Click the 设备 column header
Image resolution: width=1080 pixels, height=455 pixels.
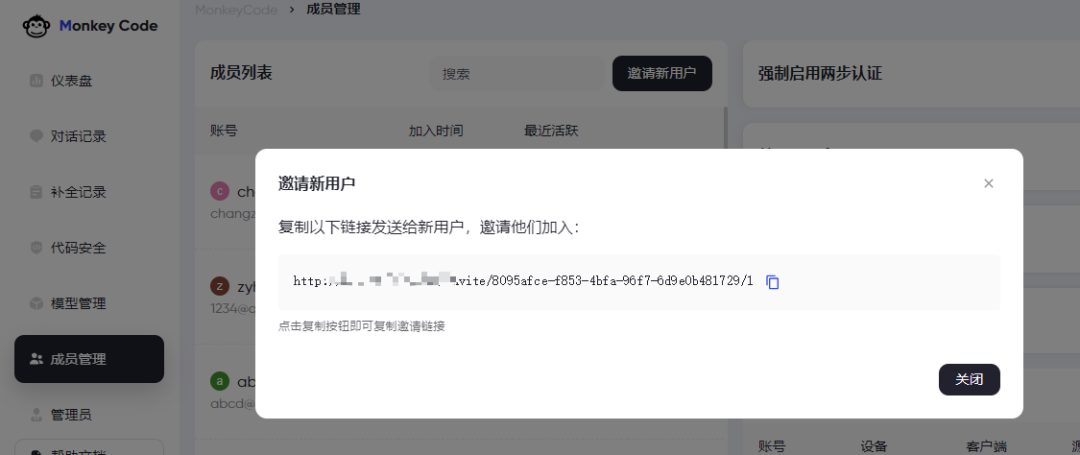pos(874,447)
